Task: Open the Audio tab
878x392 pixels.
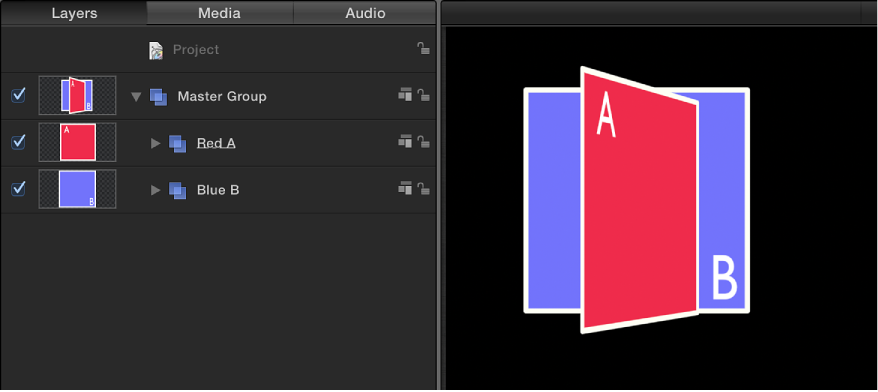Action: pos(365,13)
